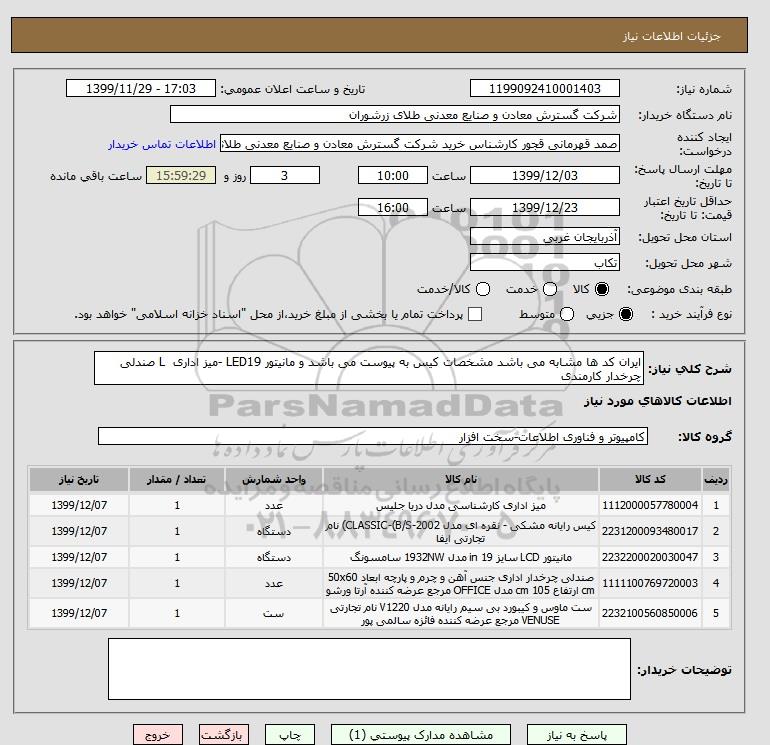
Task: Click the request creator name field
Action: pyautogui.click(x=419, y=144)
